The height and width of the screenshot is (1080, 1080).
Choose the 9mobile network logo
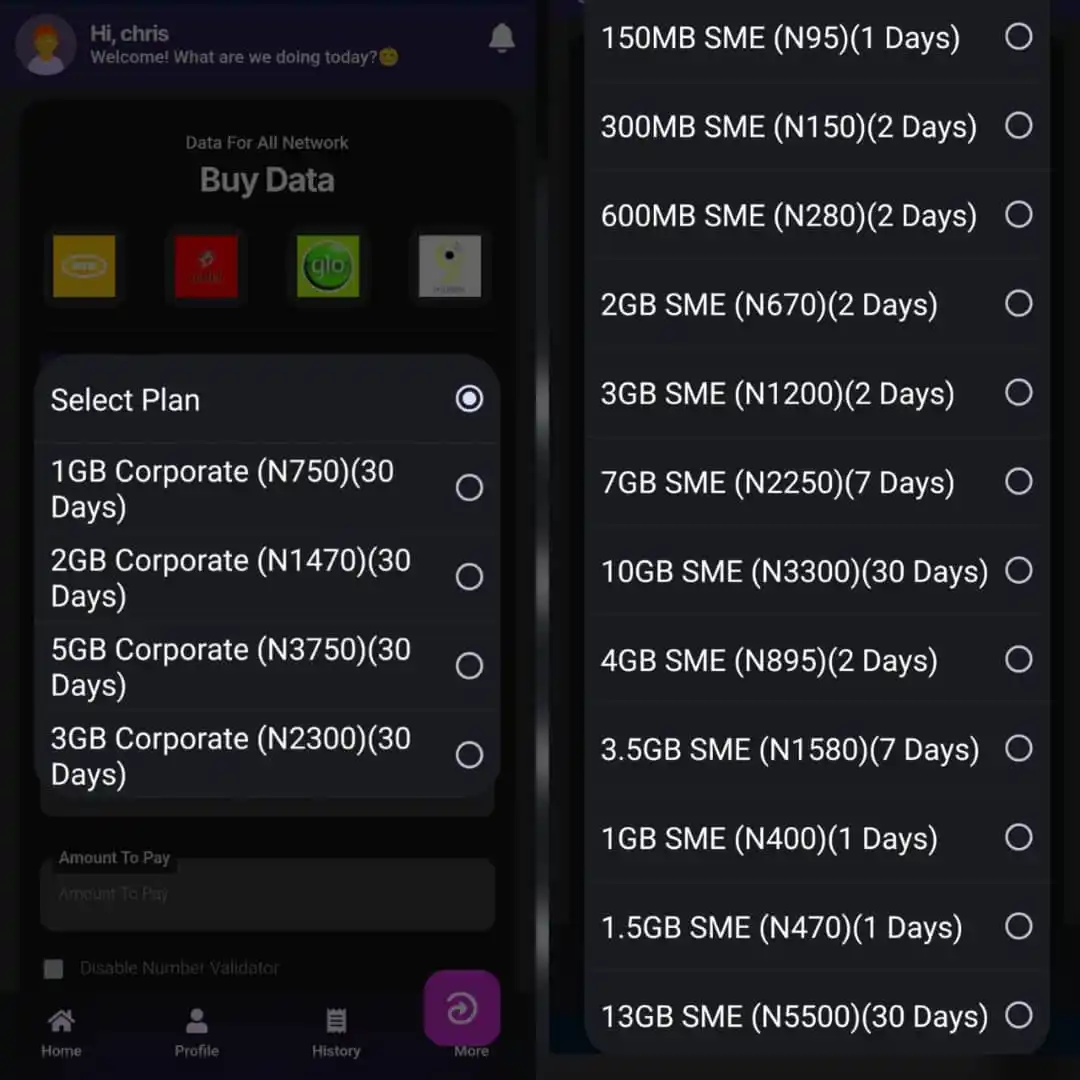coord(450,267)
